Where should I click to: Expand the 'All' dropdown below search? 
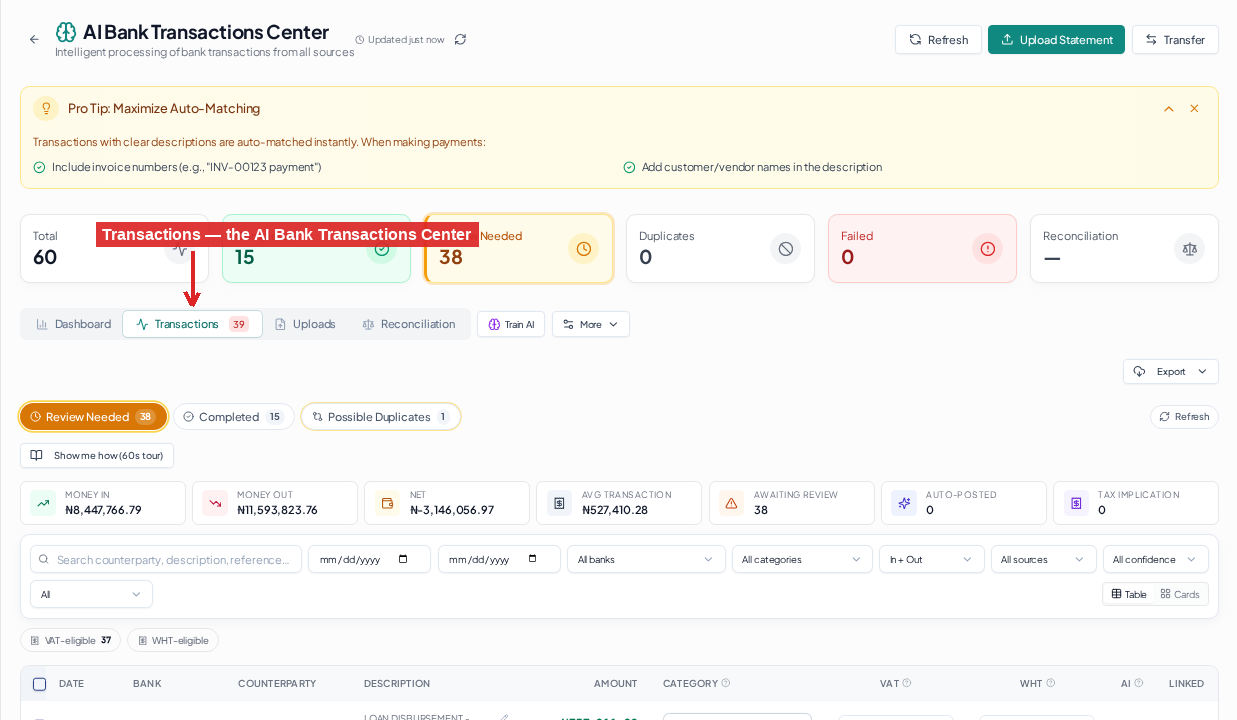tap(91, 594)
